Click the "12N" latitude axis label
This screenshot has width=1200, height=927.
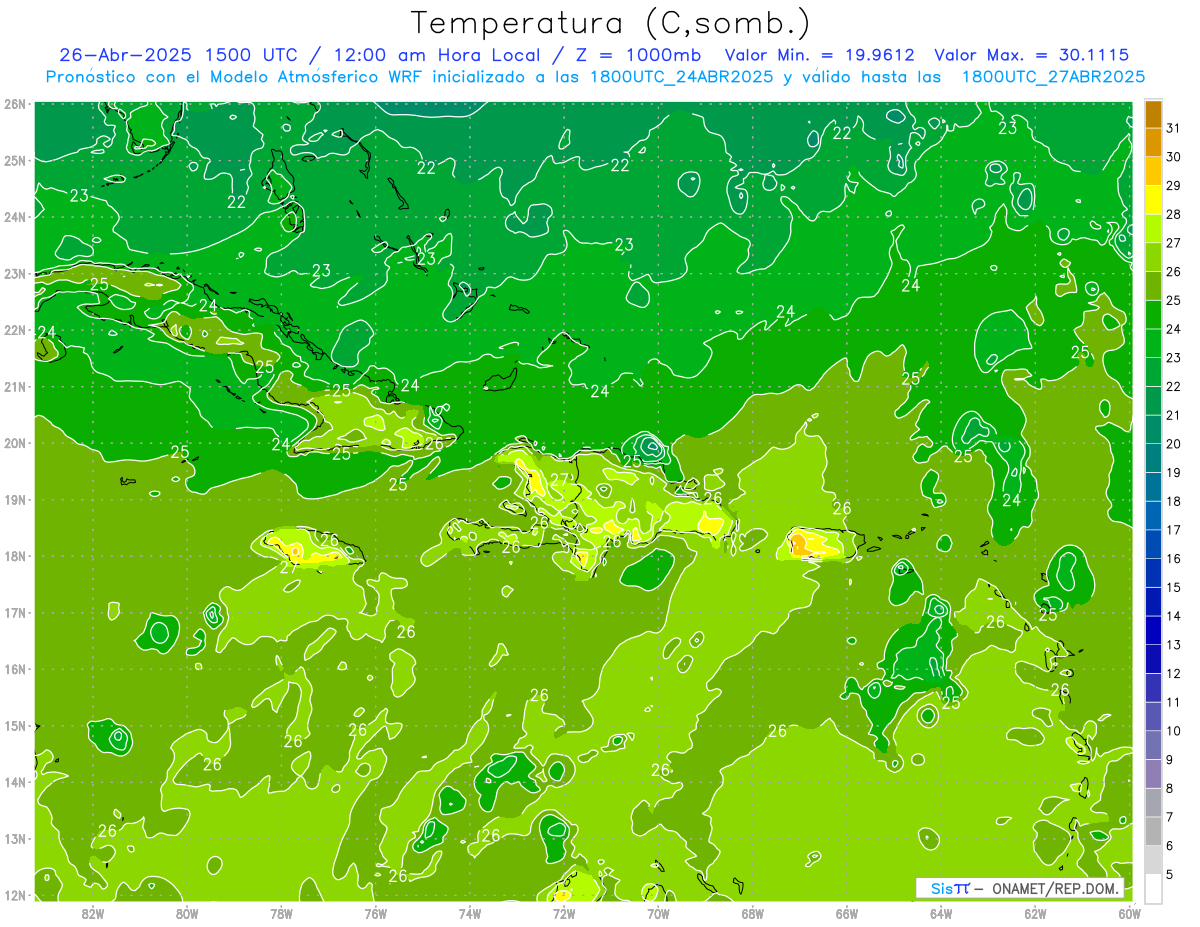[15, 895]
